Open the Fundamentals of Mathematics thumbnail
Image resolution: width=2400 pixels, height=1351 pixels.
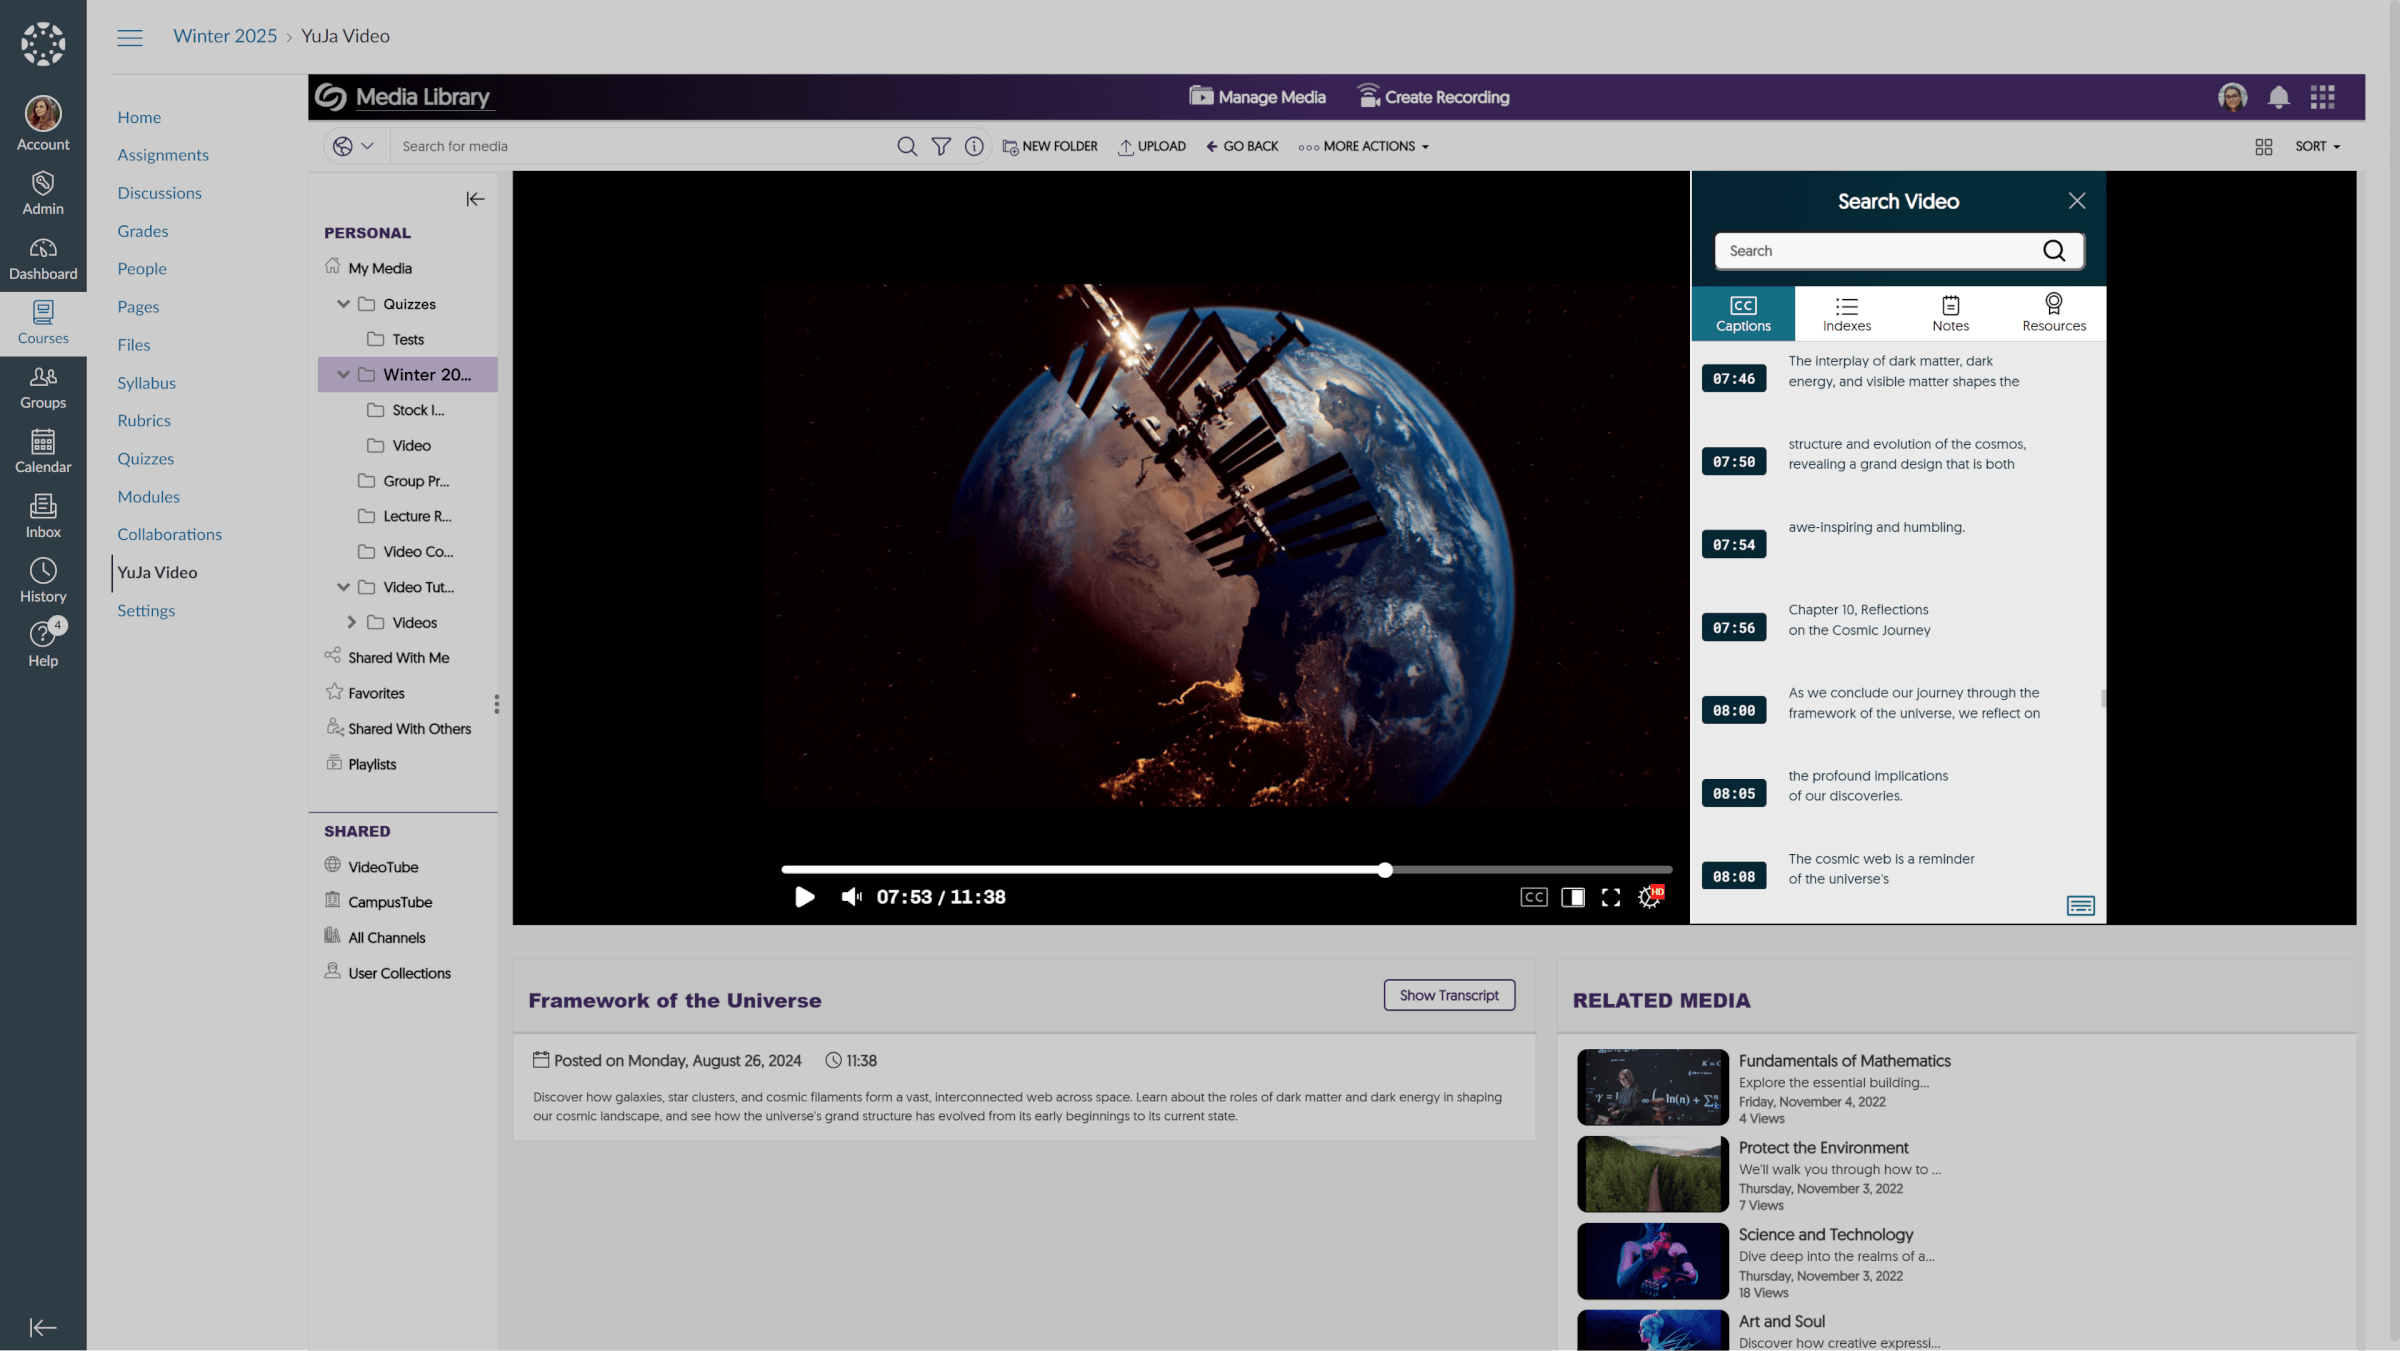pos(1653,1087)
